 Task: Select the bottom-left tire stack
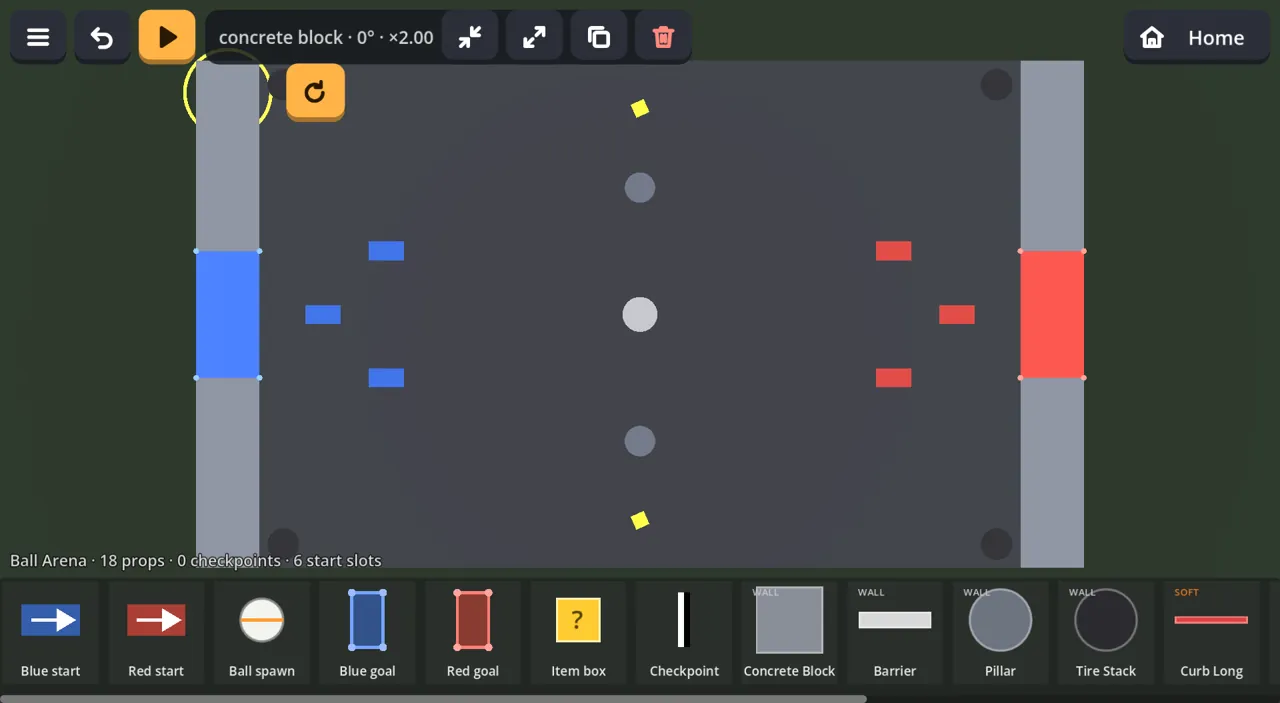(x=284, y=544)
